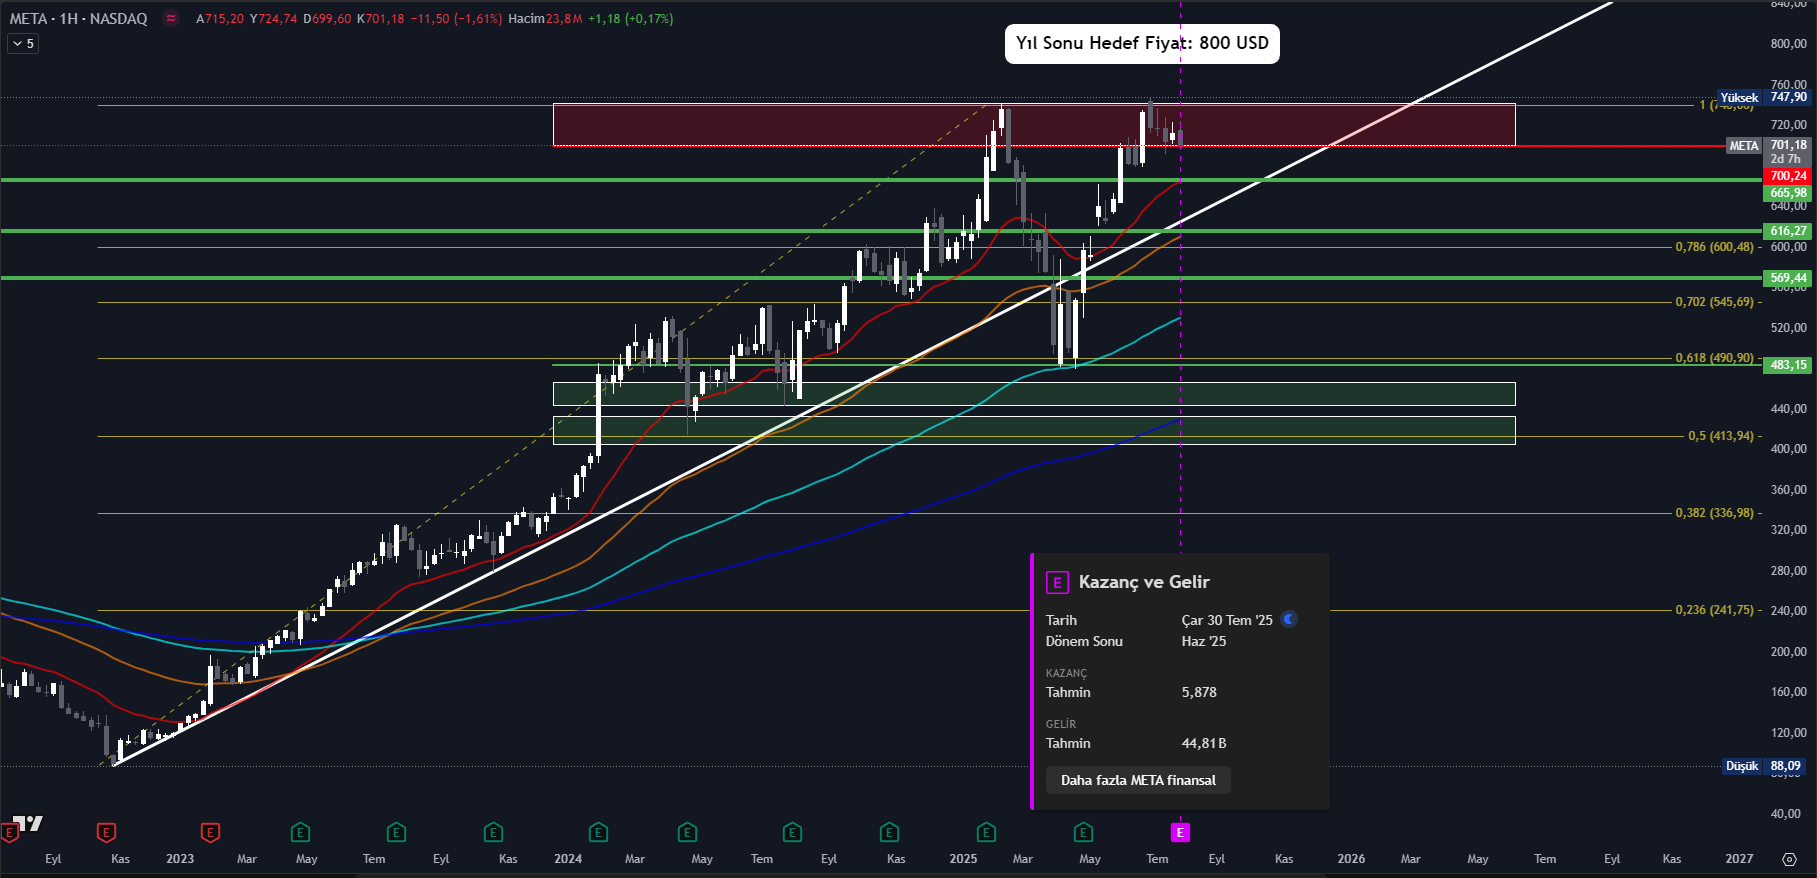Click green earnings marker right of Tem 2023
The height and width of the screenshot is (878, 1817).
coord(396,832)
